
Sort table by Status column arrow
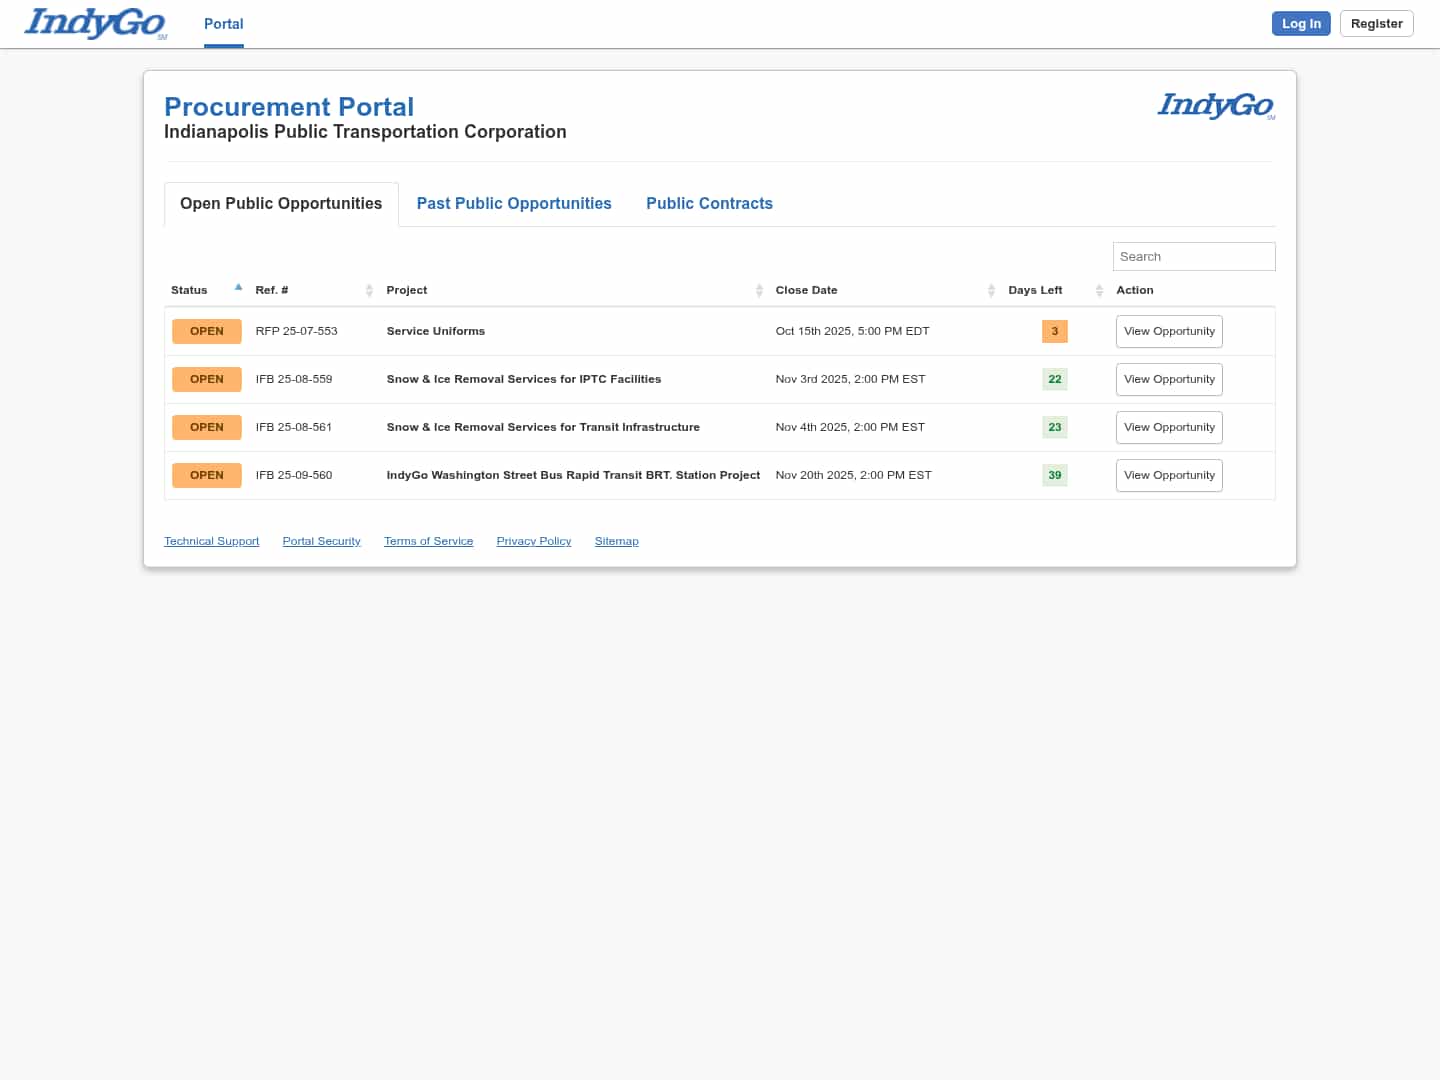238,288
